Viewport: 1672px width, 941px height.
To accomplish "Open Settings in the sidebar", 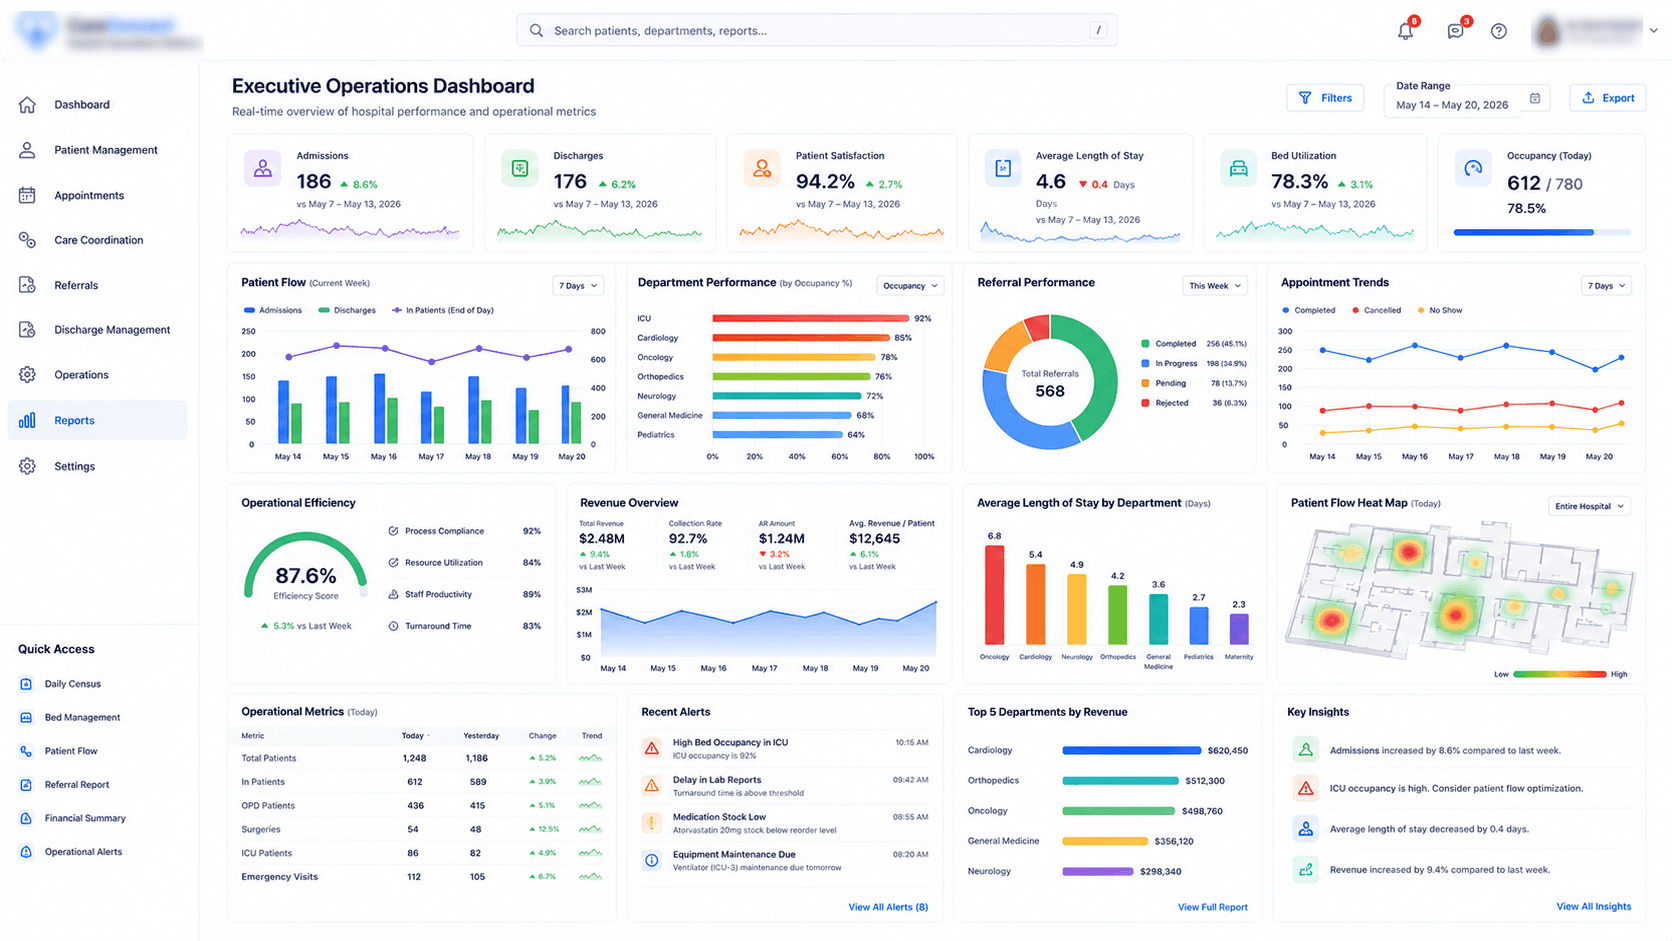I will (x=97, y=466).
